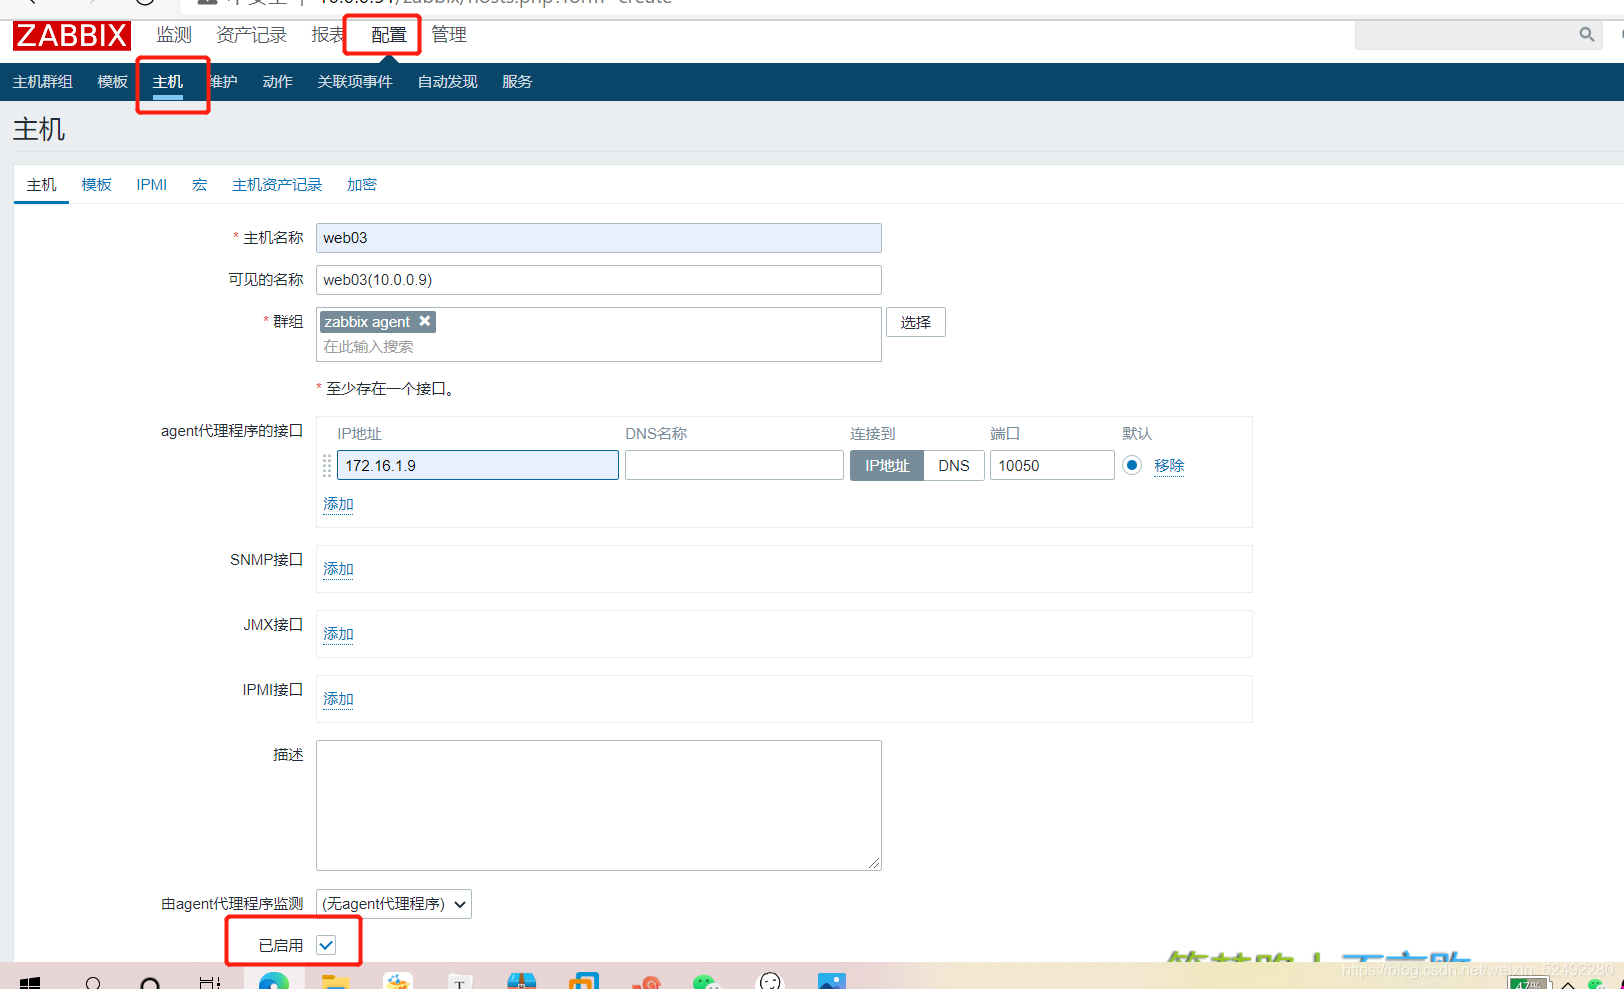Viewport: 1624px width, 989px height.
Task: Focus the 可见的名称 input field
Action: coord(599,280)
